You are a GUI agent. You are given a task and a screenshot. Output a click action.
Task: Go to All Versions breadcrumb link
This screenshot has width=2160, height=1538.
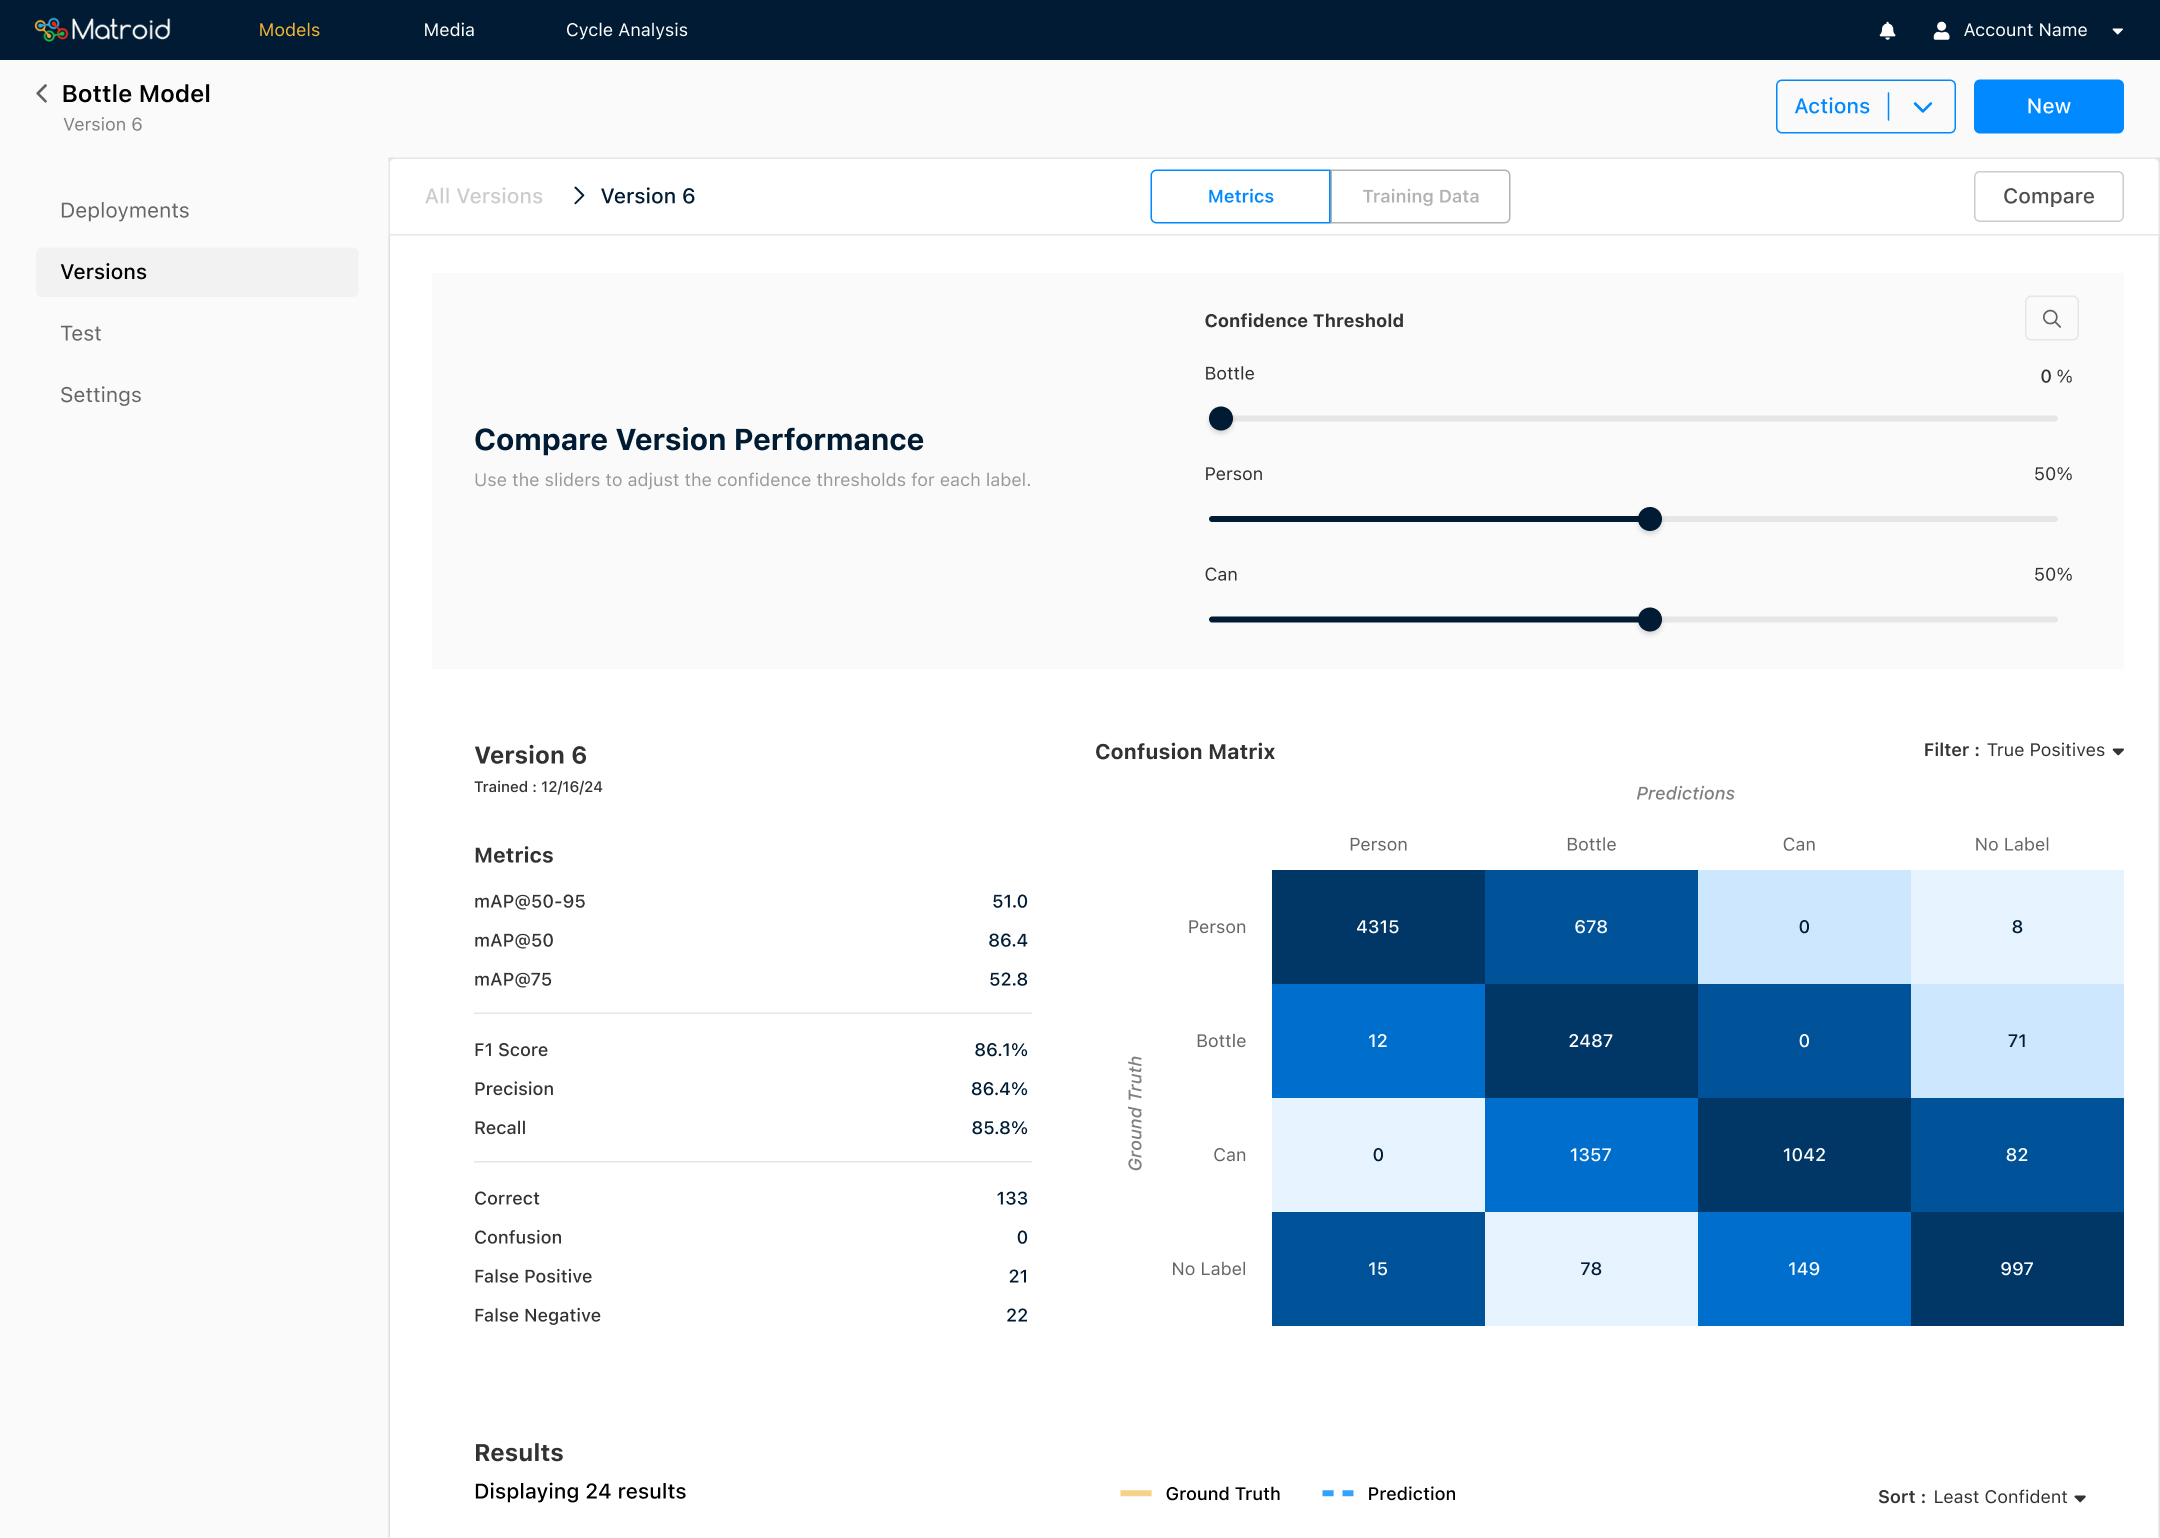484,197
